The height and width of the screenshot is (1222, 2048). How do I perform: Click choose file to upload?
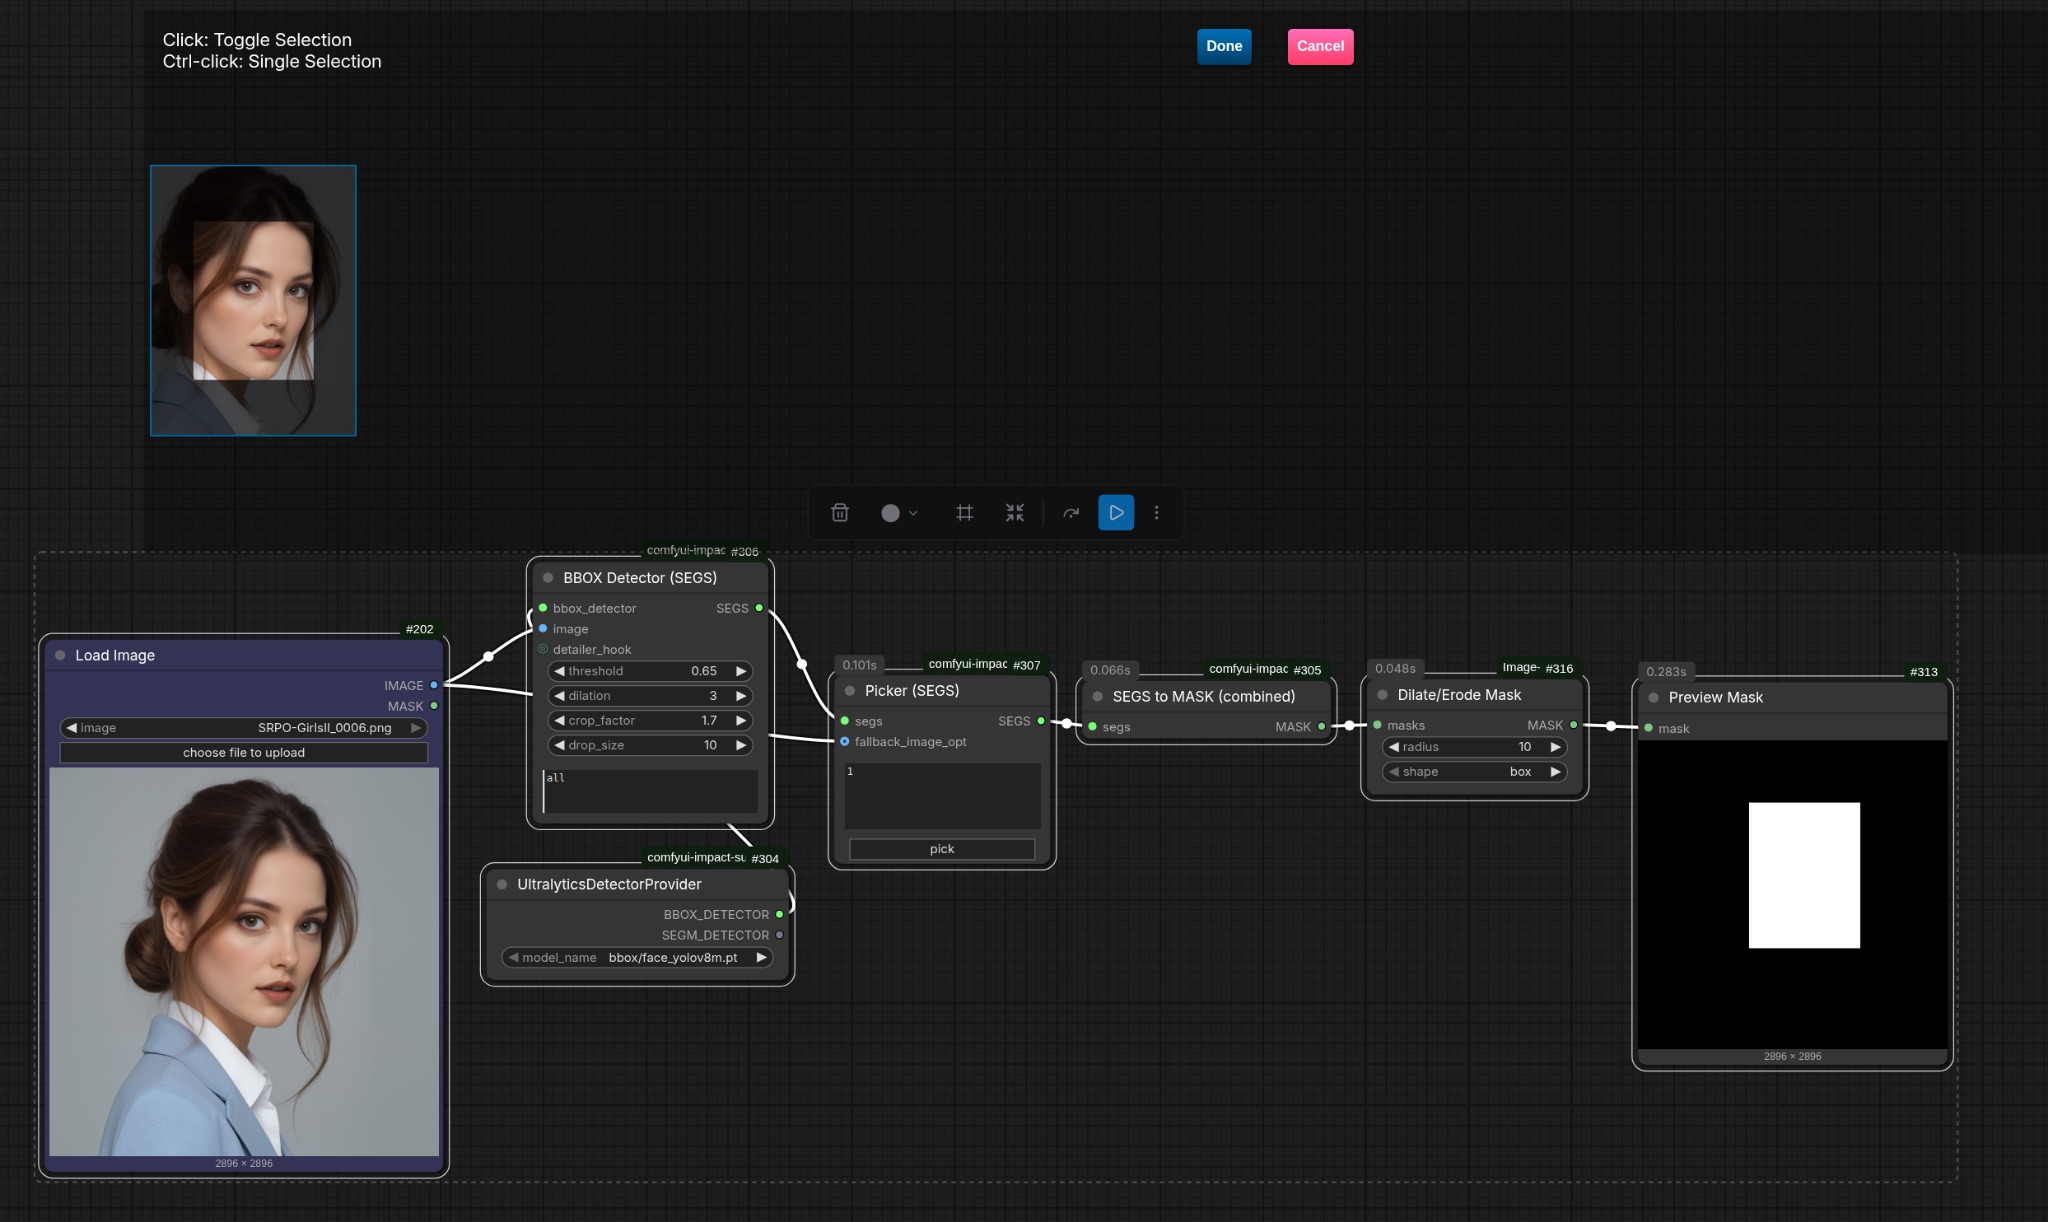(243, 753)
